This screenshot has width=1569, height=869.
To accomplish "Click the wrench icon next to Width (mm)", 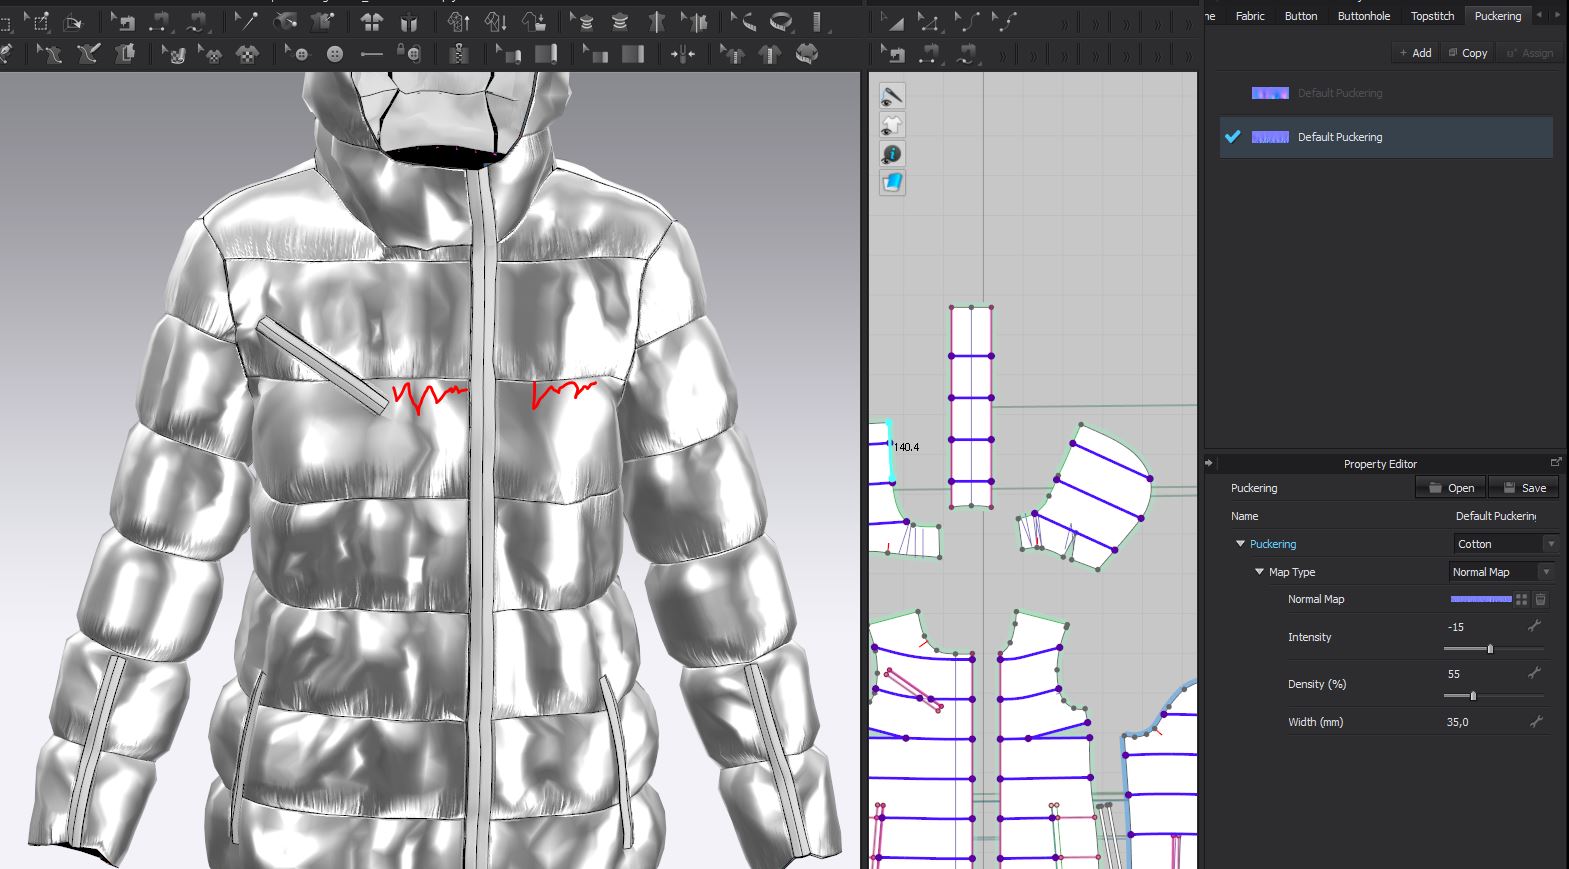I will coord(1536,721).
